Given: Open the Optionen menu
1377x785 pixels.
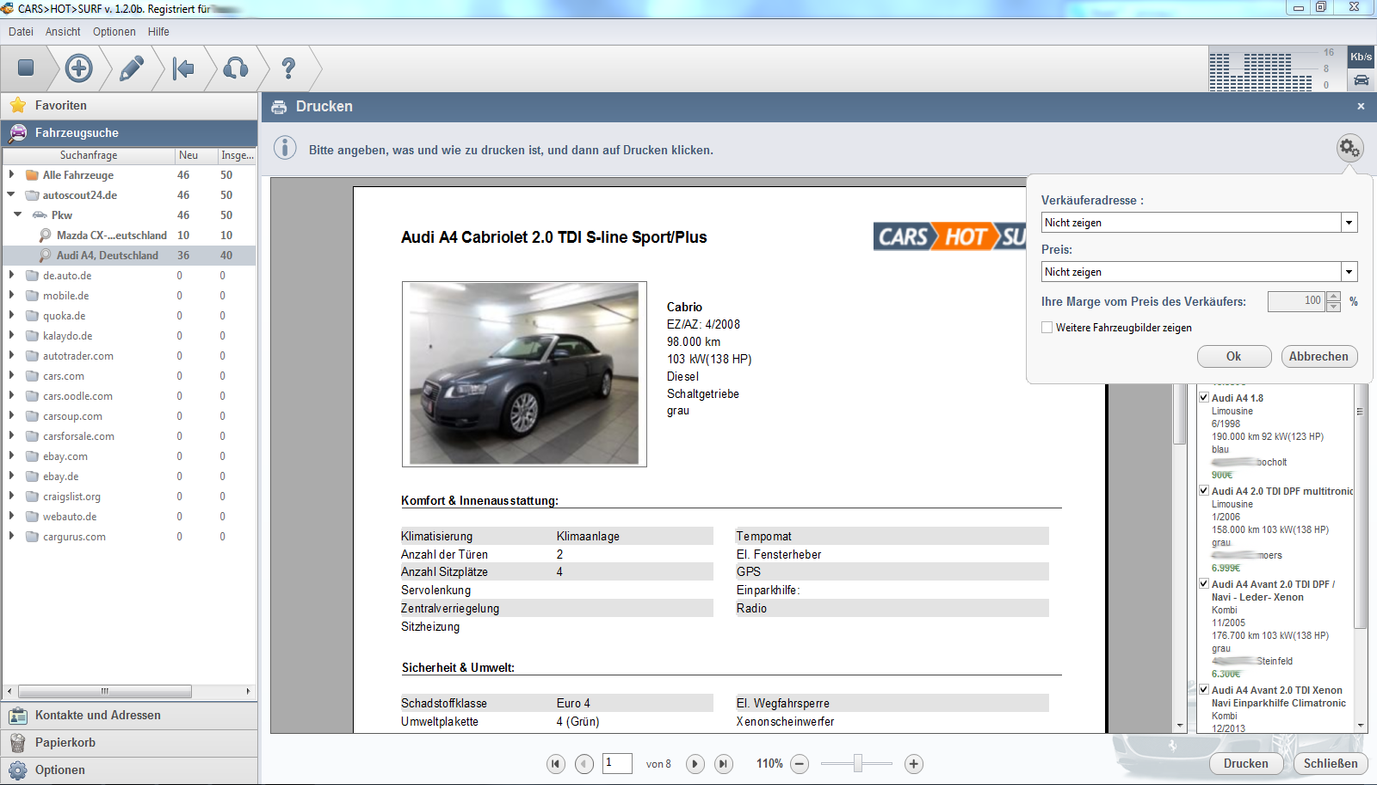Looking at the screenshot, I should tap(114, 32).
